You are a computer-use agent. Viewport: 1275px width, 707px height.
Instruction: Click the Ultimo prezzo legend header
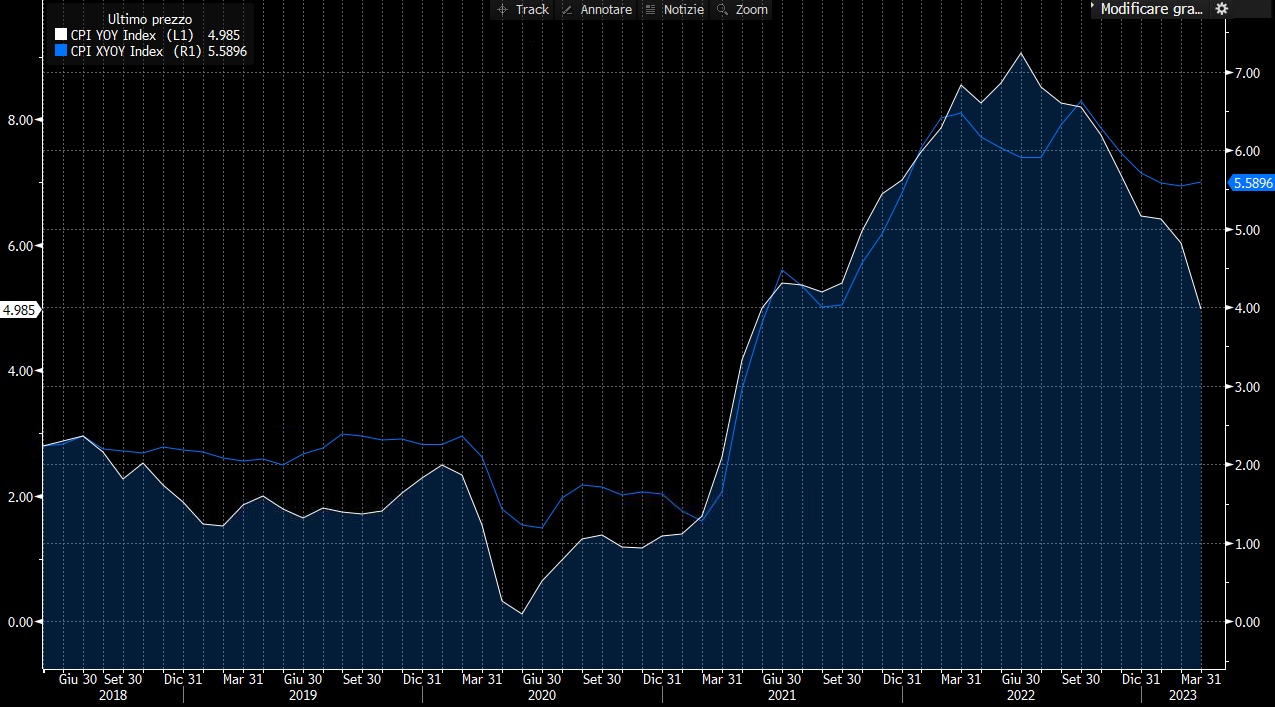click(149, 19)
